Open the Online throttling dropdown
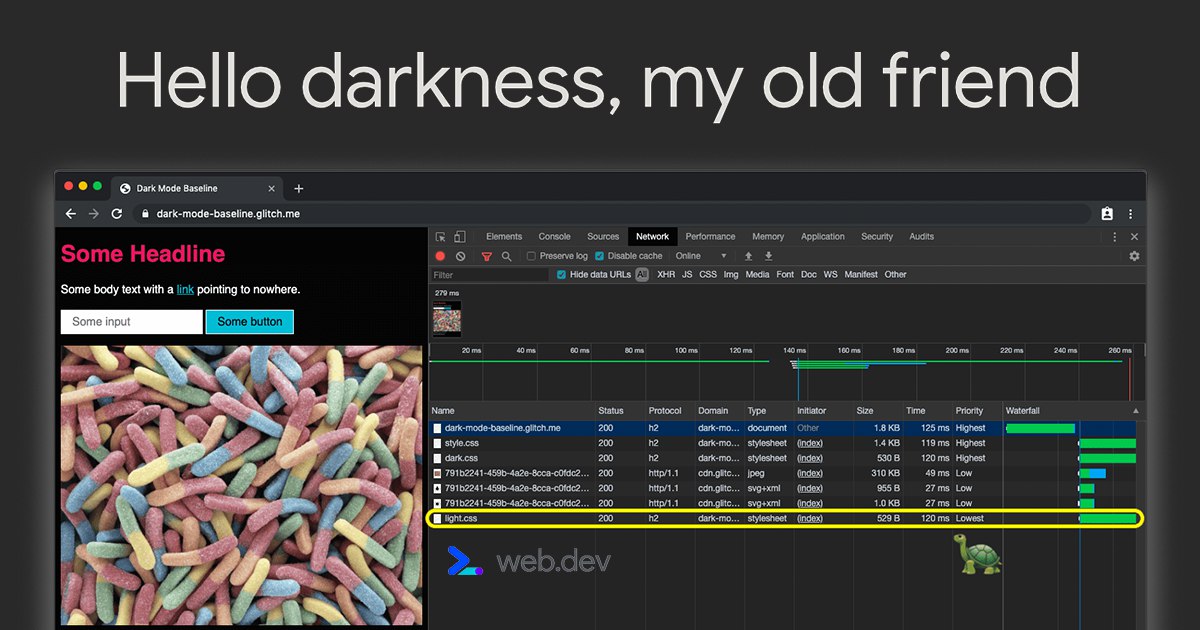 coord(701,256)
